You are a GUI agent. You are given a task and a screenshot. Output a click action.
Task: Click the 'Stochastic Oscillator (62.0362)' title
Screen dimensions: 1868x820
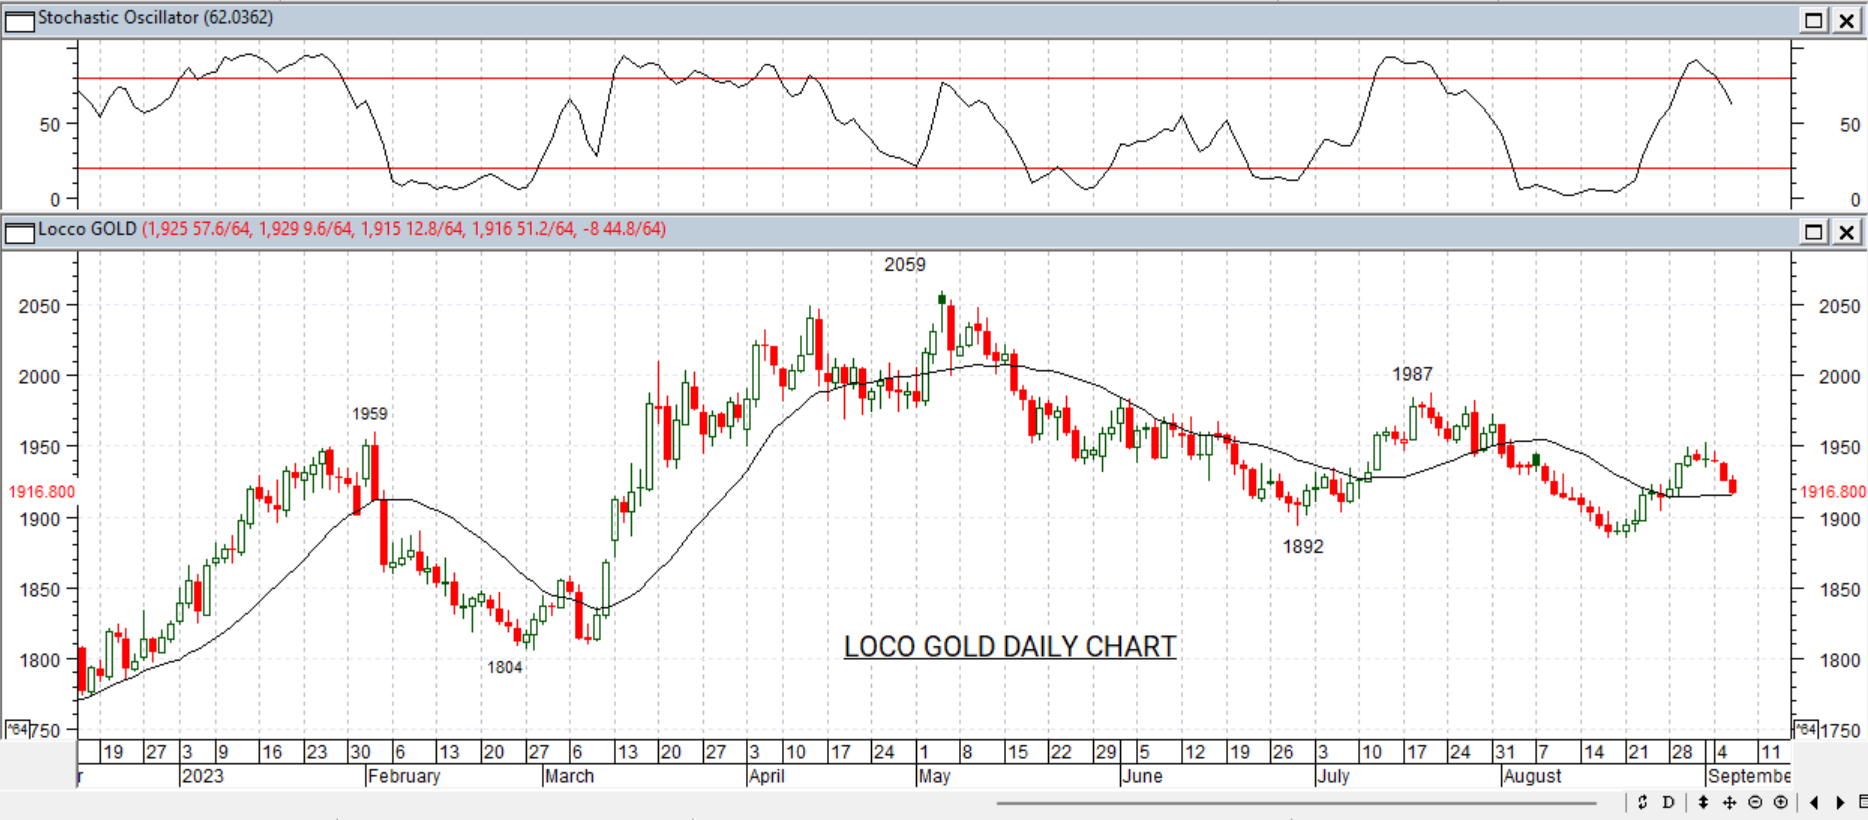(x=155, y=18)
